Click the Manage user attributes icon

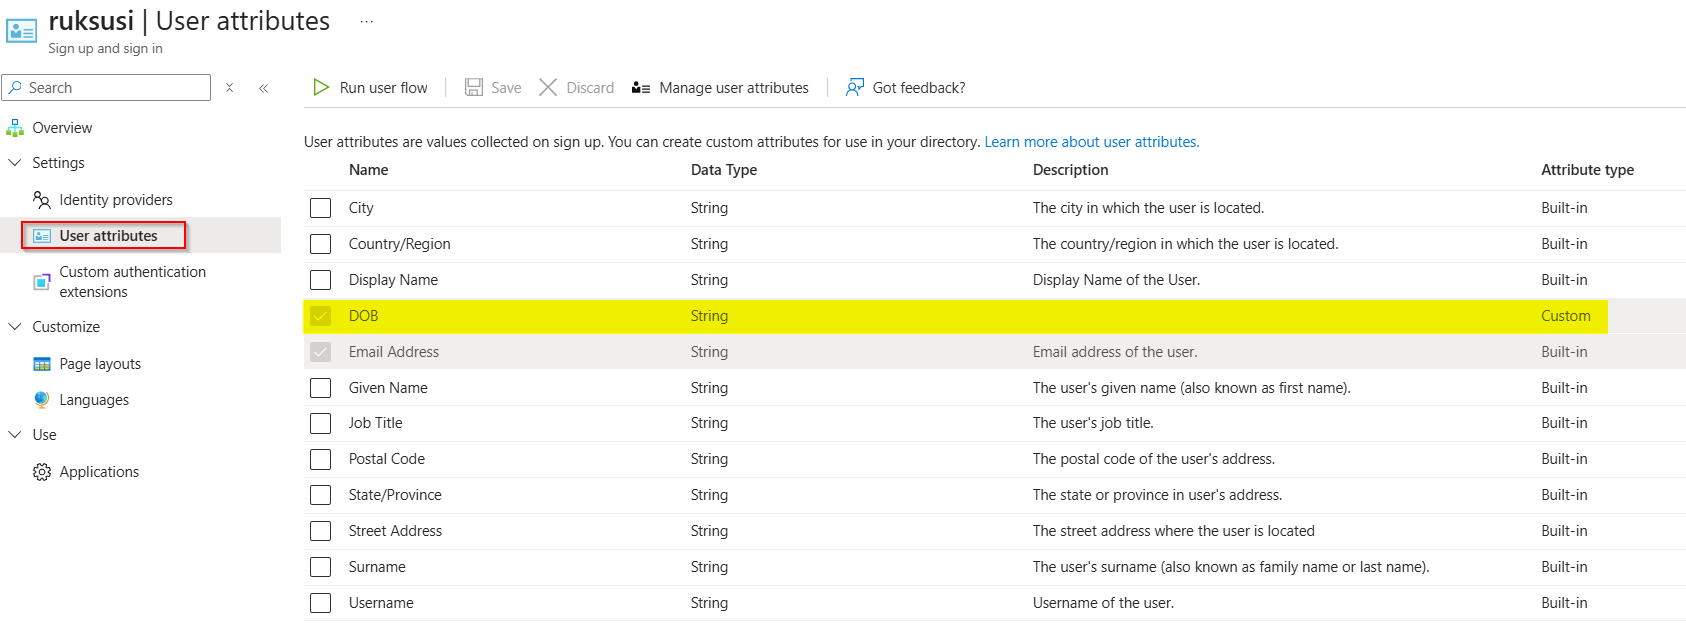641,88
